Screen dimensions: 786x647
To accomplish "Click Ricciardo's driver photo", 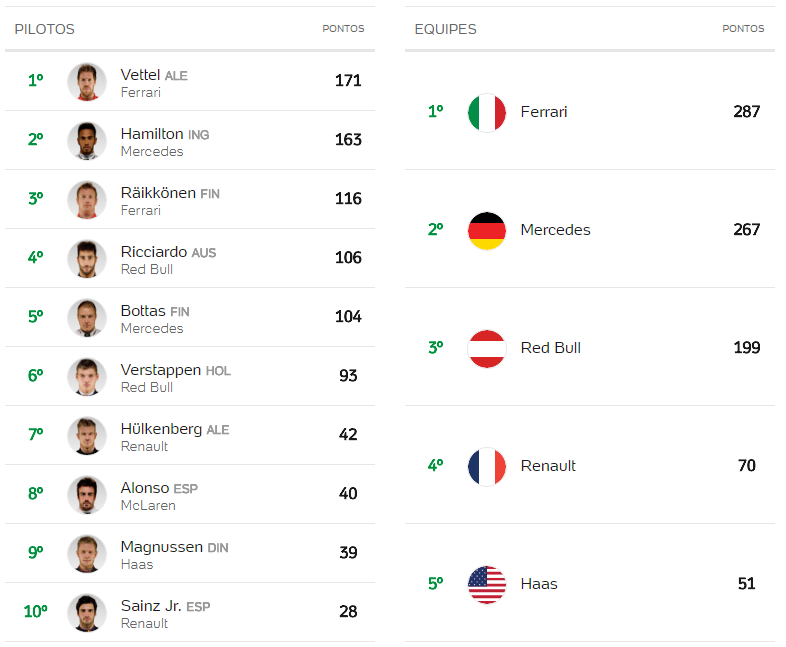I will [x=87, y=259].
